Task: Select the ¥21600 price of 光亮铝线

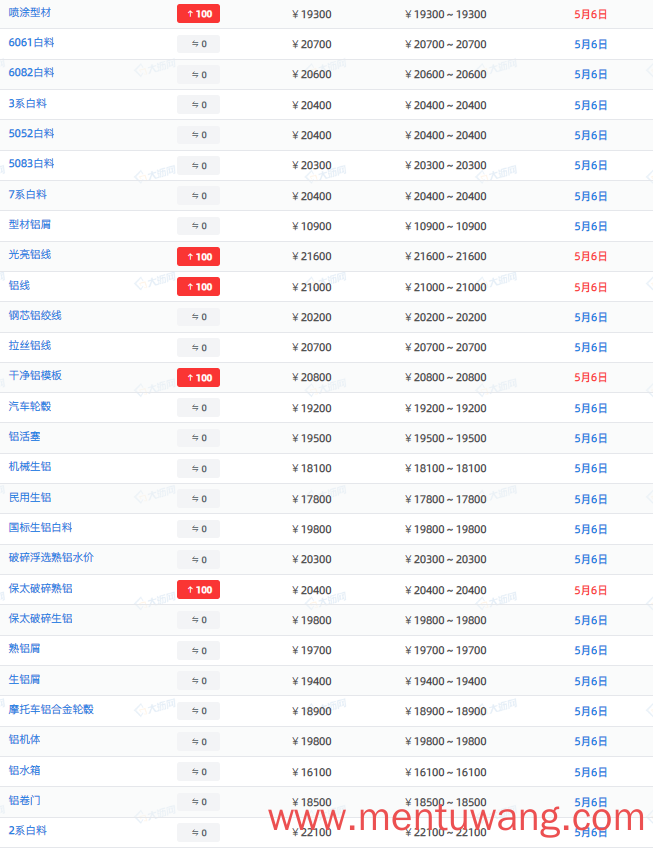Action: 312,256
